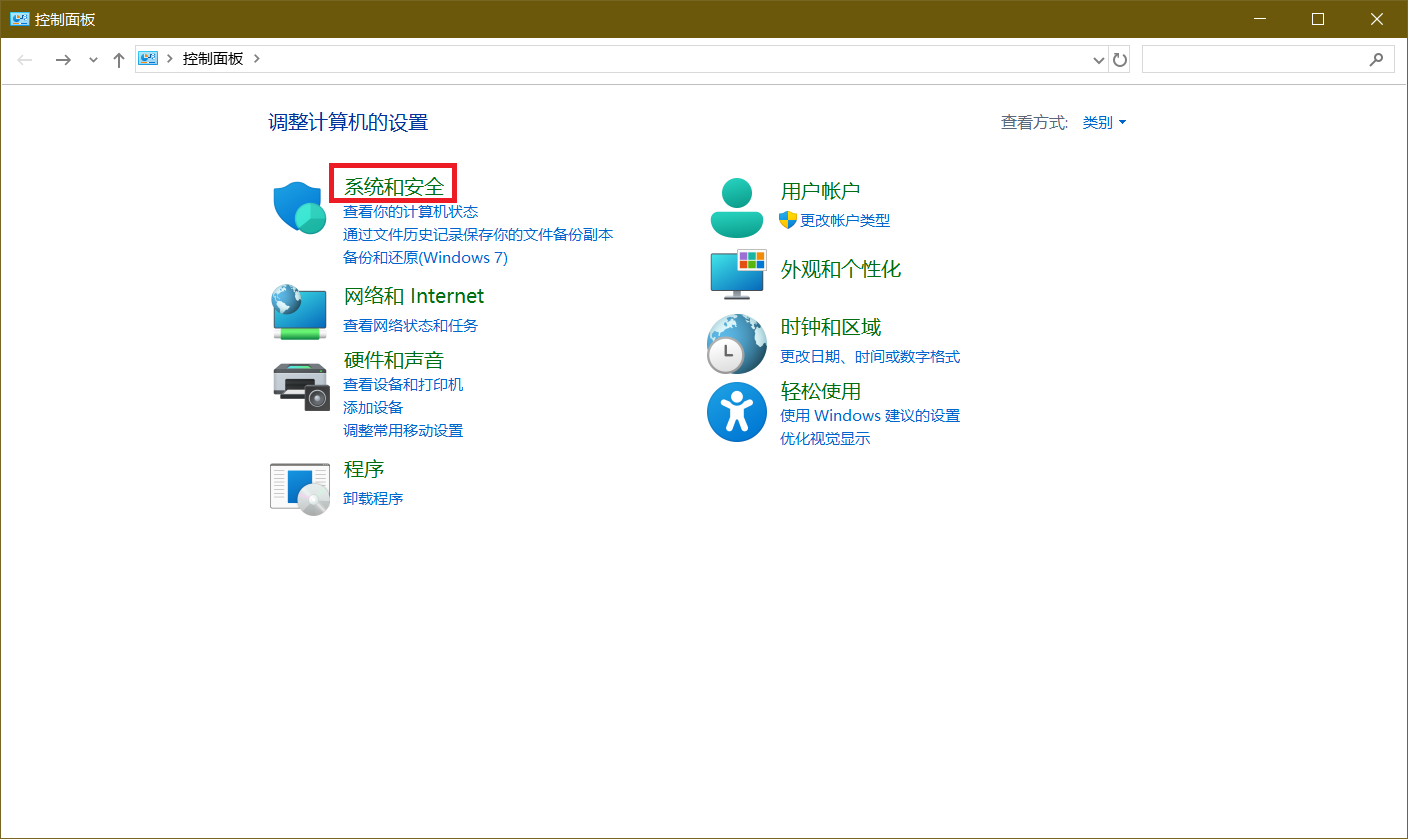
Task: Go up one folder level
Action: coord(119,60)
